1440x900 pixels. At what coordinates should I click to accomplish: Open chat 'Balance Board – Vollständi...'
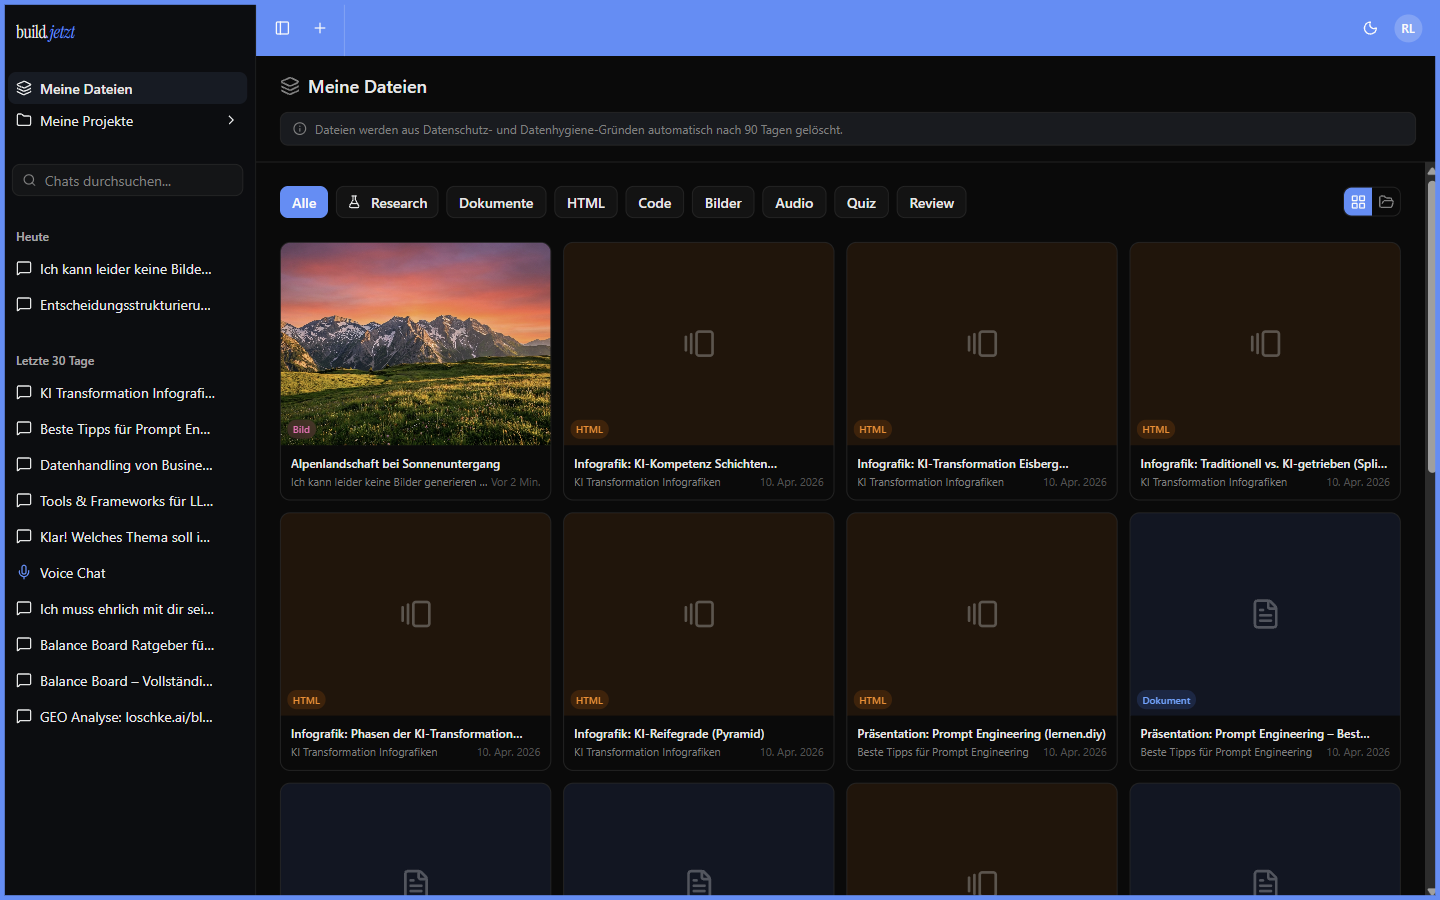point(128,681)
